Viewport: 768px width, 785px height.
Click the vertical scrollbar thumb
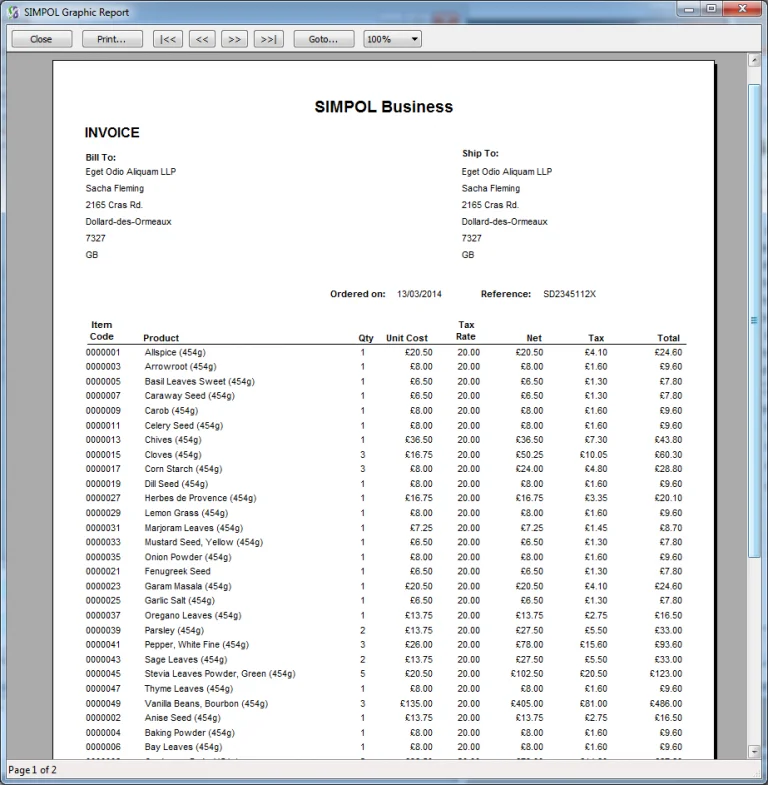(x=755, y=320)
